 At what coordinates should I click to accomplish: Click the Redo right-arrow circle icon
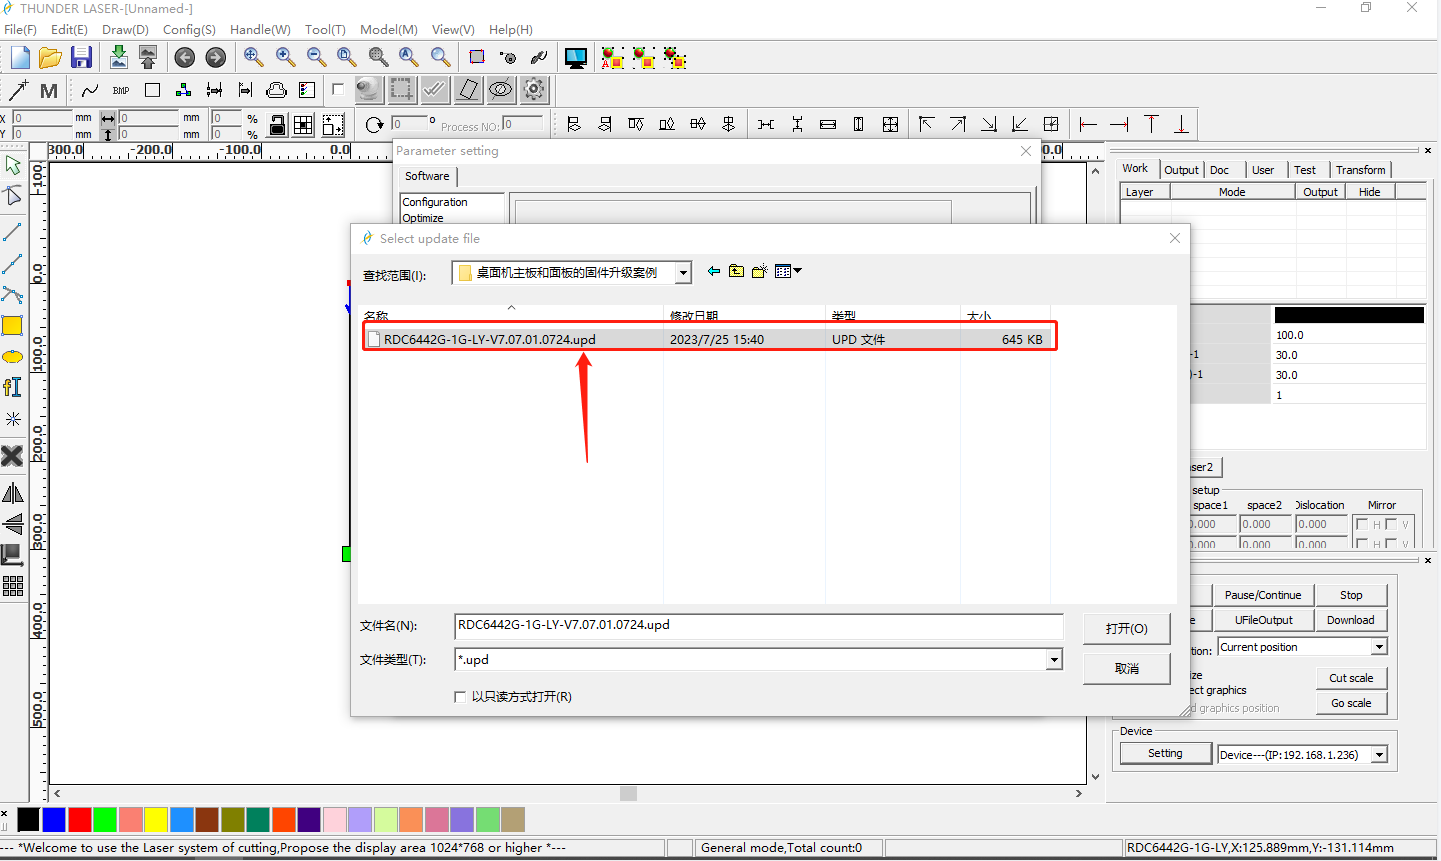[x=215, y=58]
